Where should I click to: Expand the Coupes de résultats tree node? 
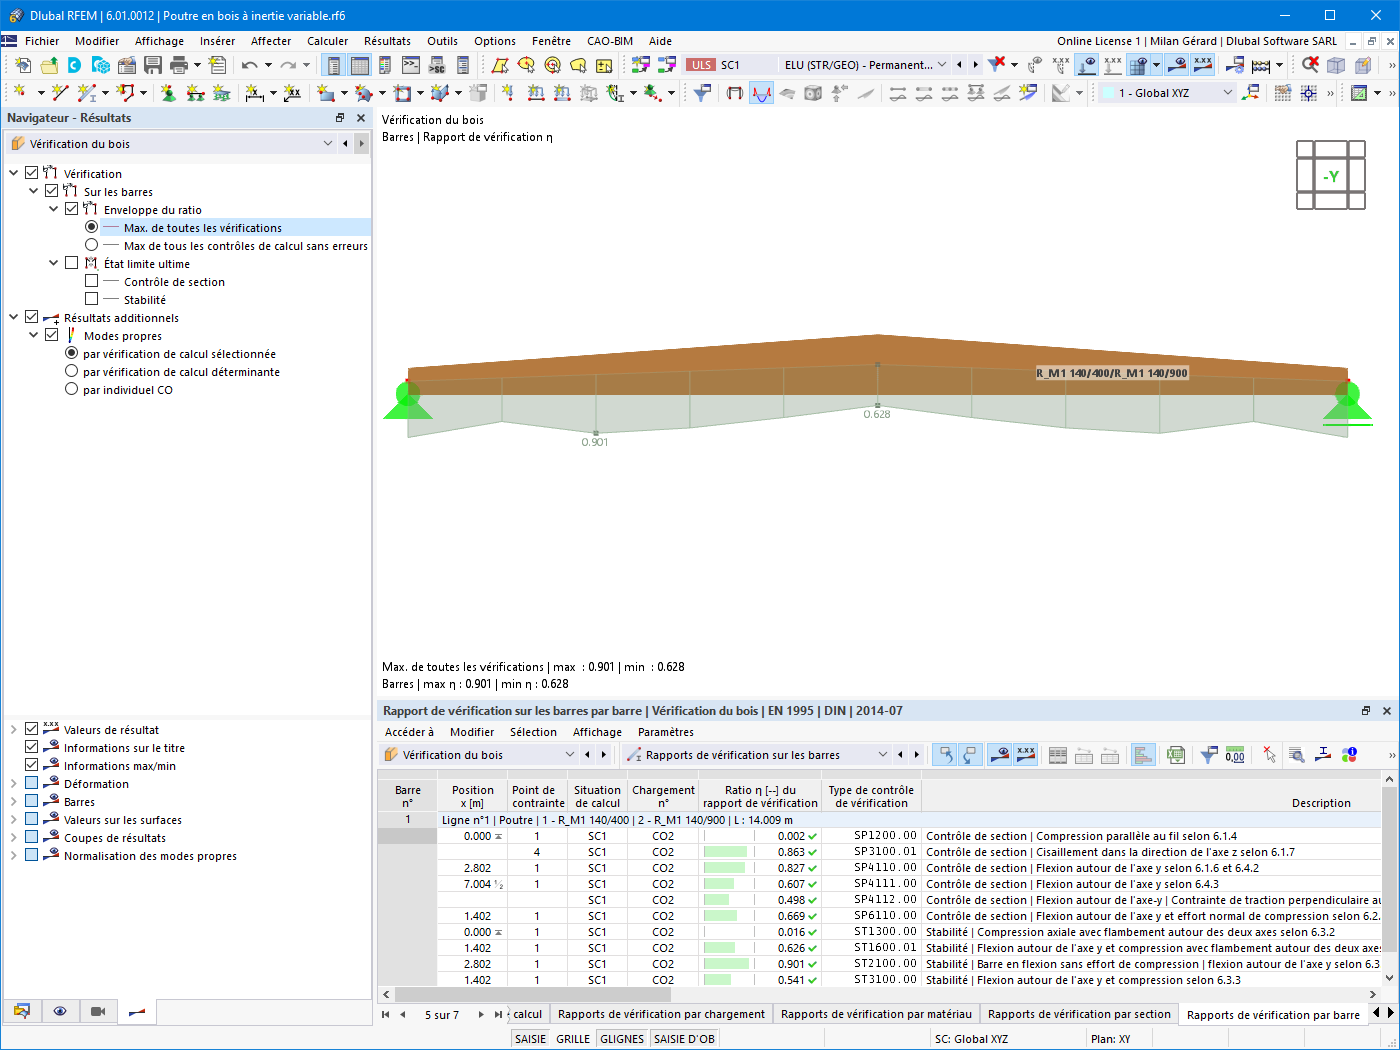(14, 837)
